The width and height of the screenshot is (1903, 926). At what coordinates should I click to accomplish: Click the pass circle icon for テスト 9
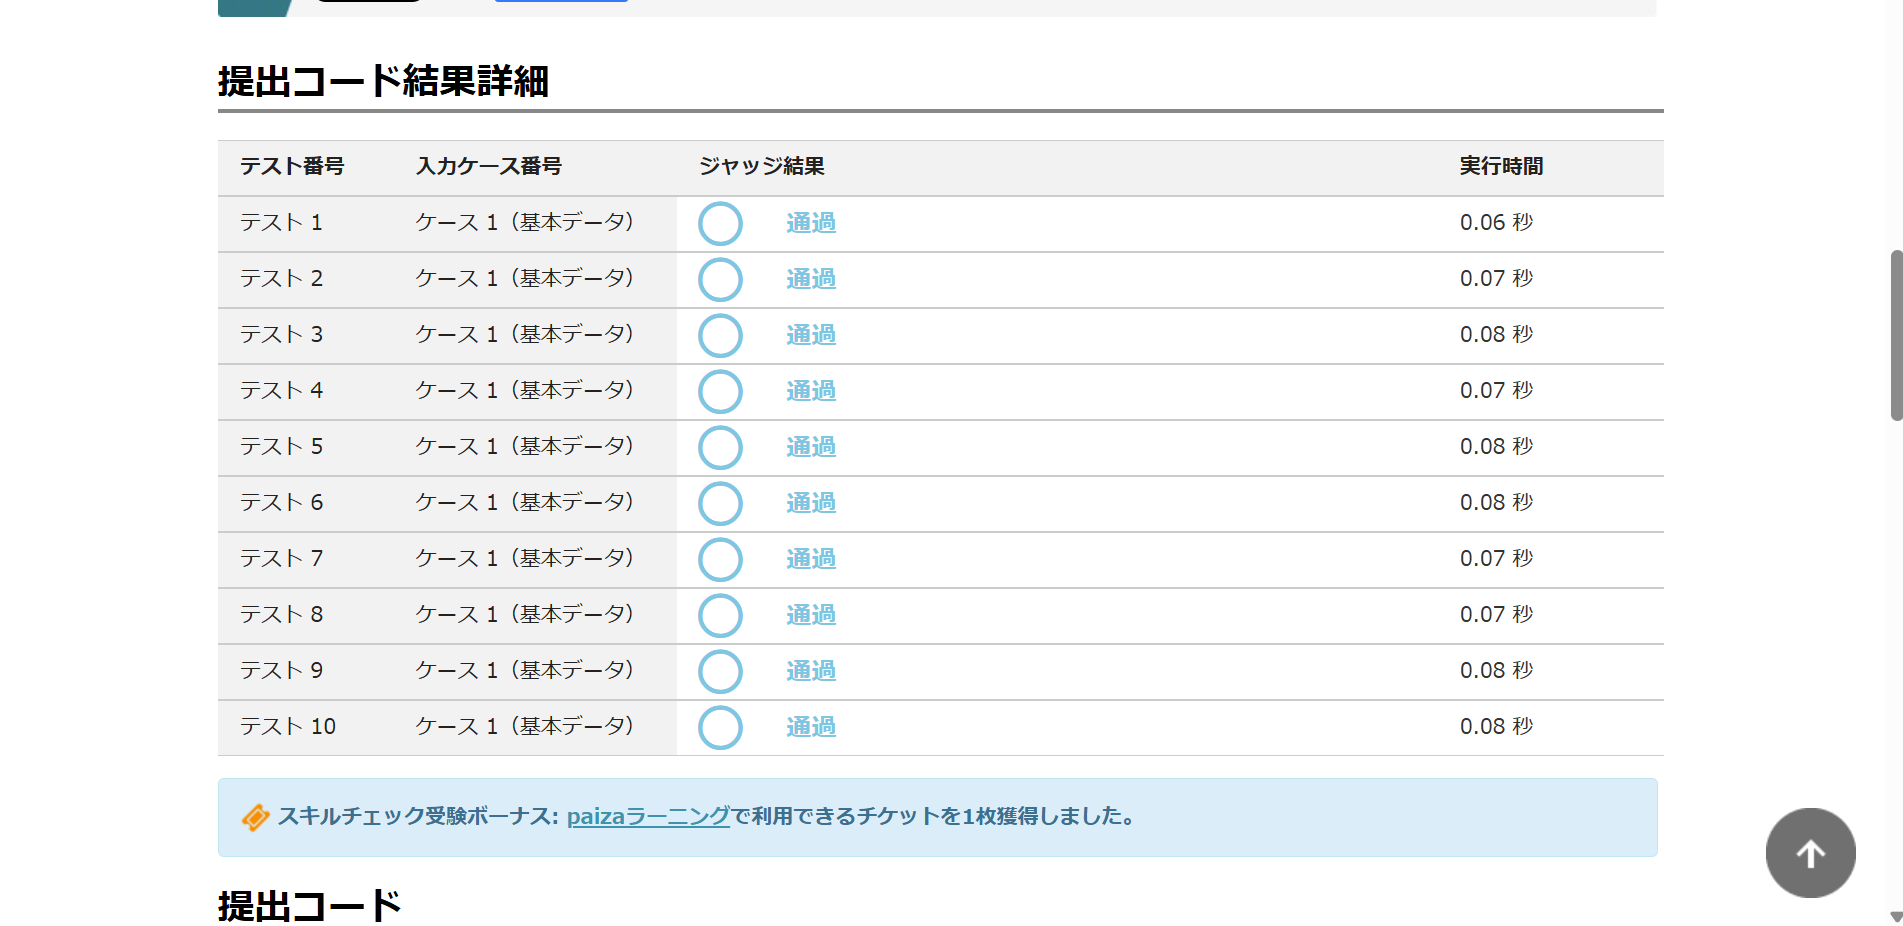(720, 672)
